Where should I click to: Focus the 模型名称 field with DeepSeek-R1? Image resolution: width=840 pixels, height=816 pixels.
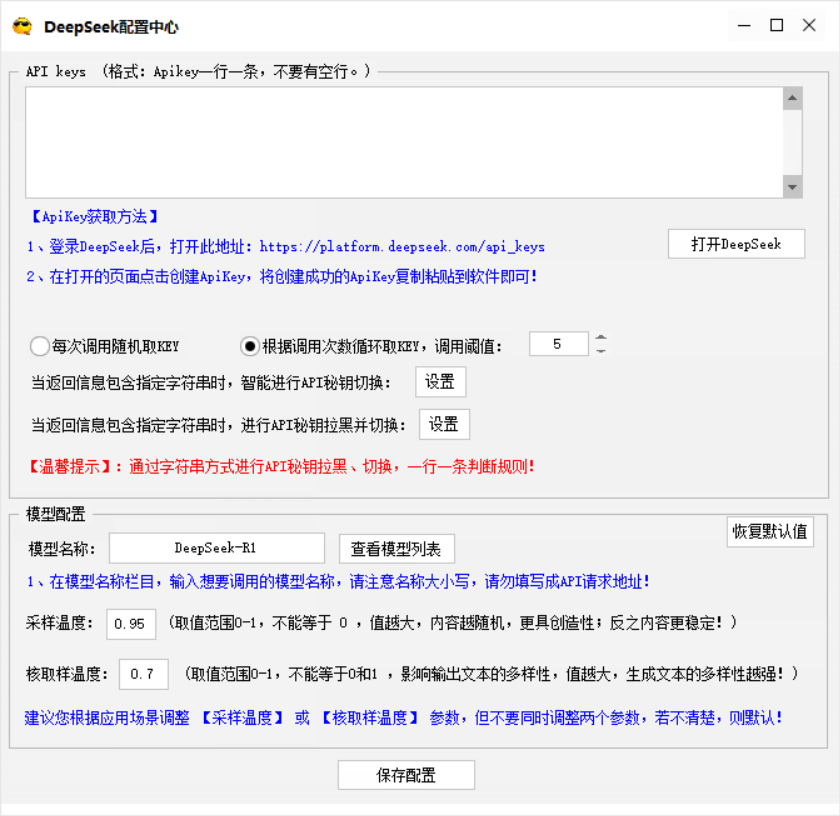pyautogui.click(x=216, y=548)
